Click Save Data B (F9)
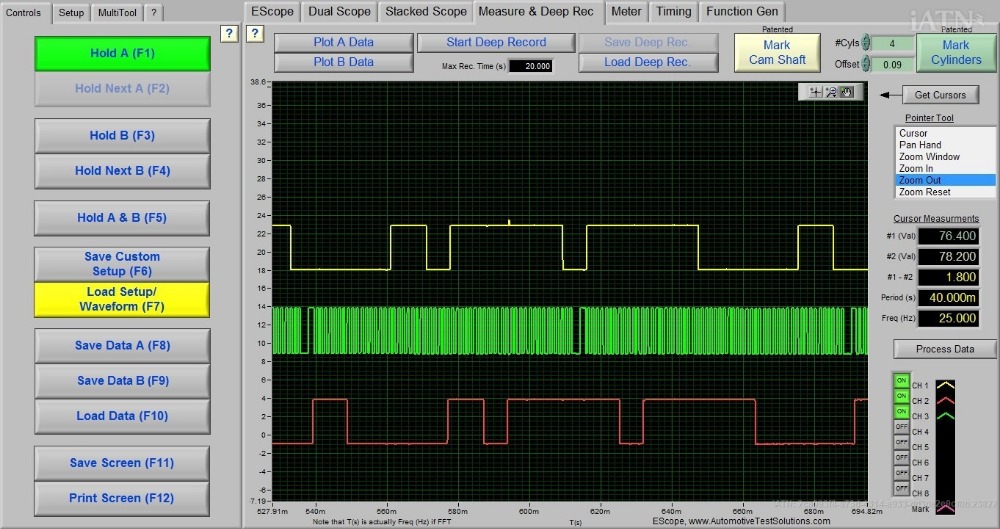The image size is (1000, 529). [x=122, y=380]
